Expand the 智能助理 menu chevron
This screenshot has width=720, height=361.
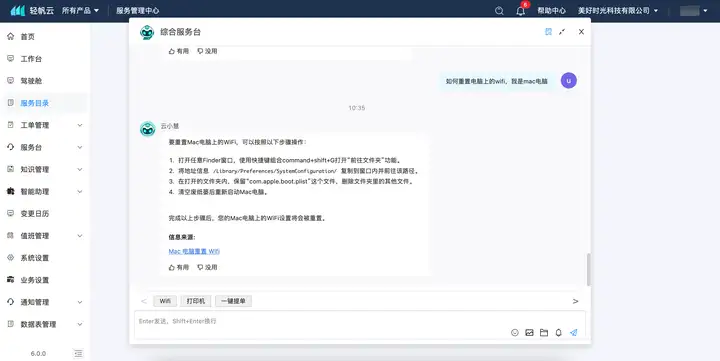[80, 191]
